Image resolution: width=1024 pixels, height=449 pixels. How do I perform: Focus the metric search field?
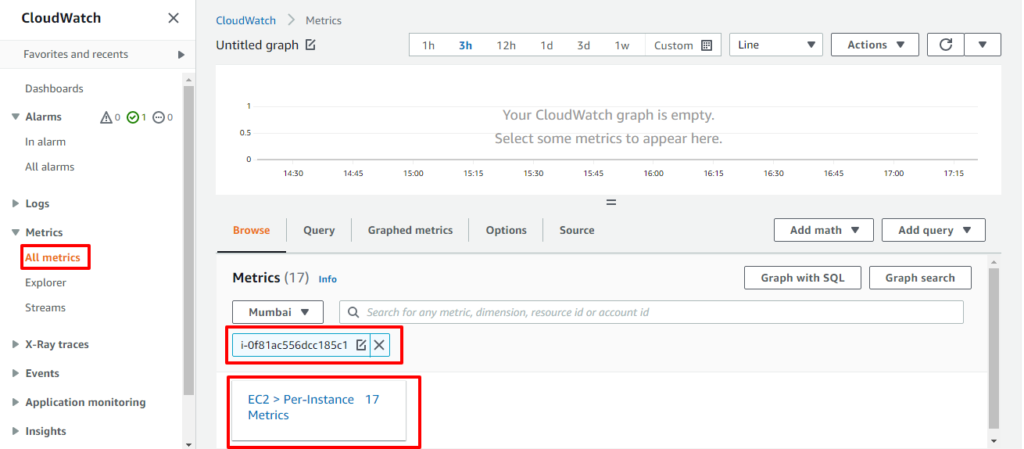click(x=651, y=312)
